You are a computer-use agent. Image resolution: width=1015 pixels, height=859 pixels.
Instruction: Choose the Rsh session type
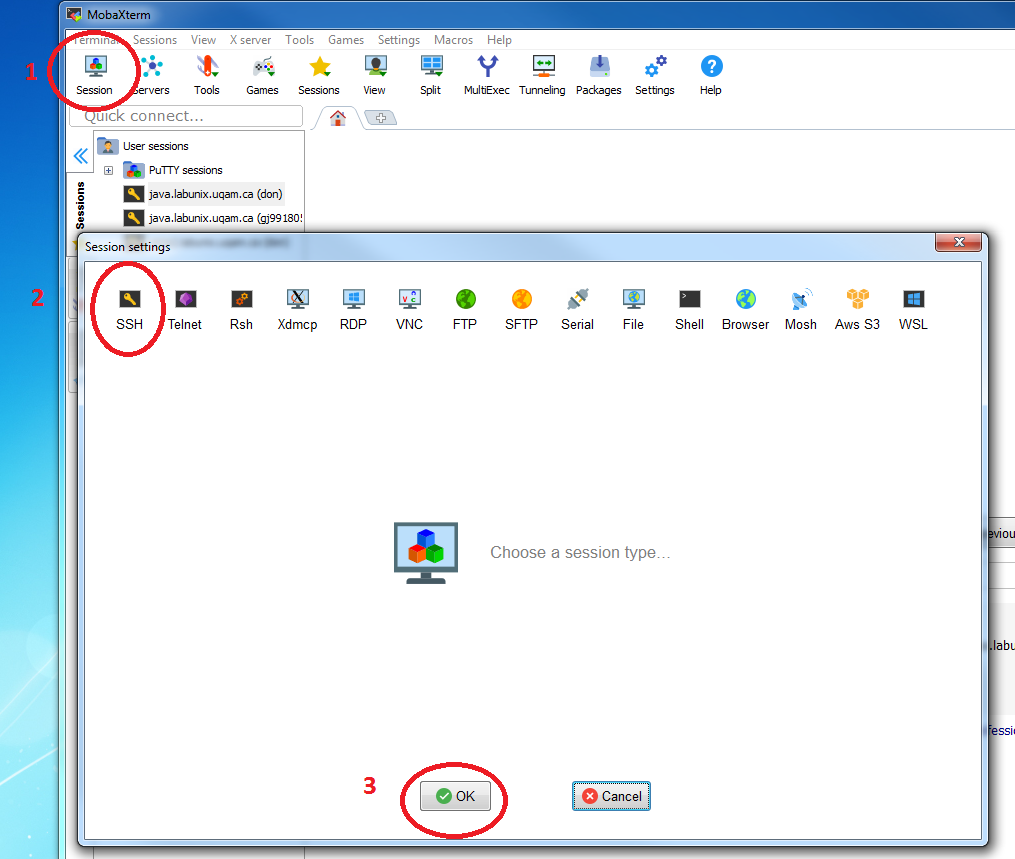(x=241, y=309)
